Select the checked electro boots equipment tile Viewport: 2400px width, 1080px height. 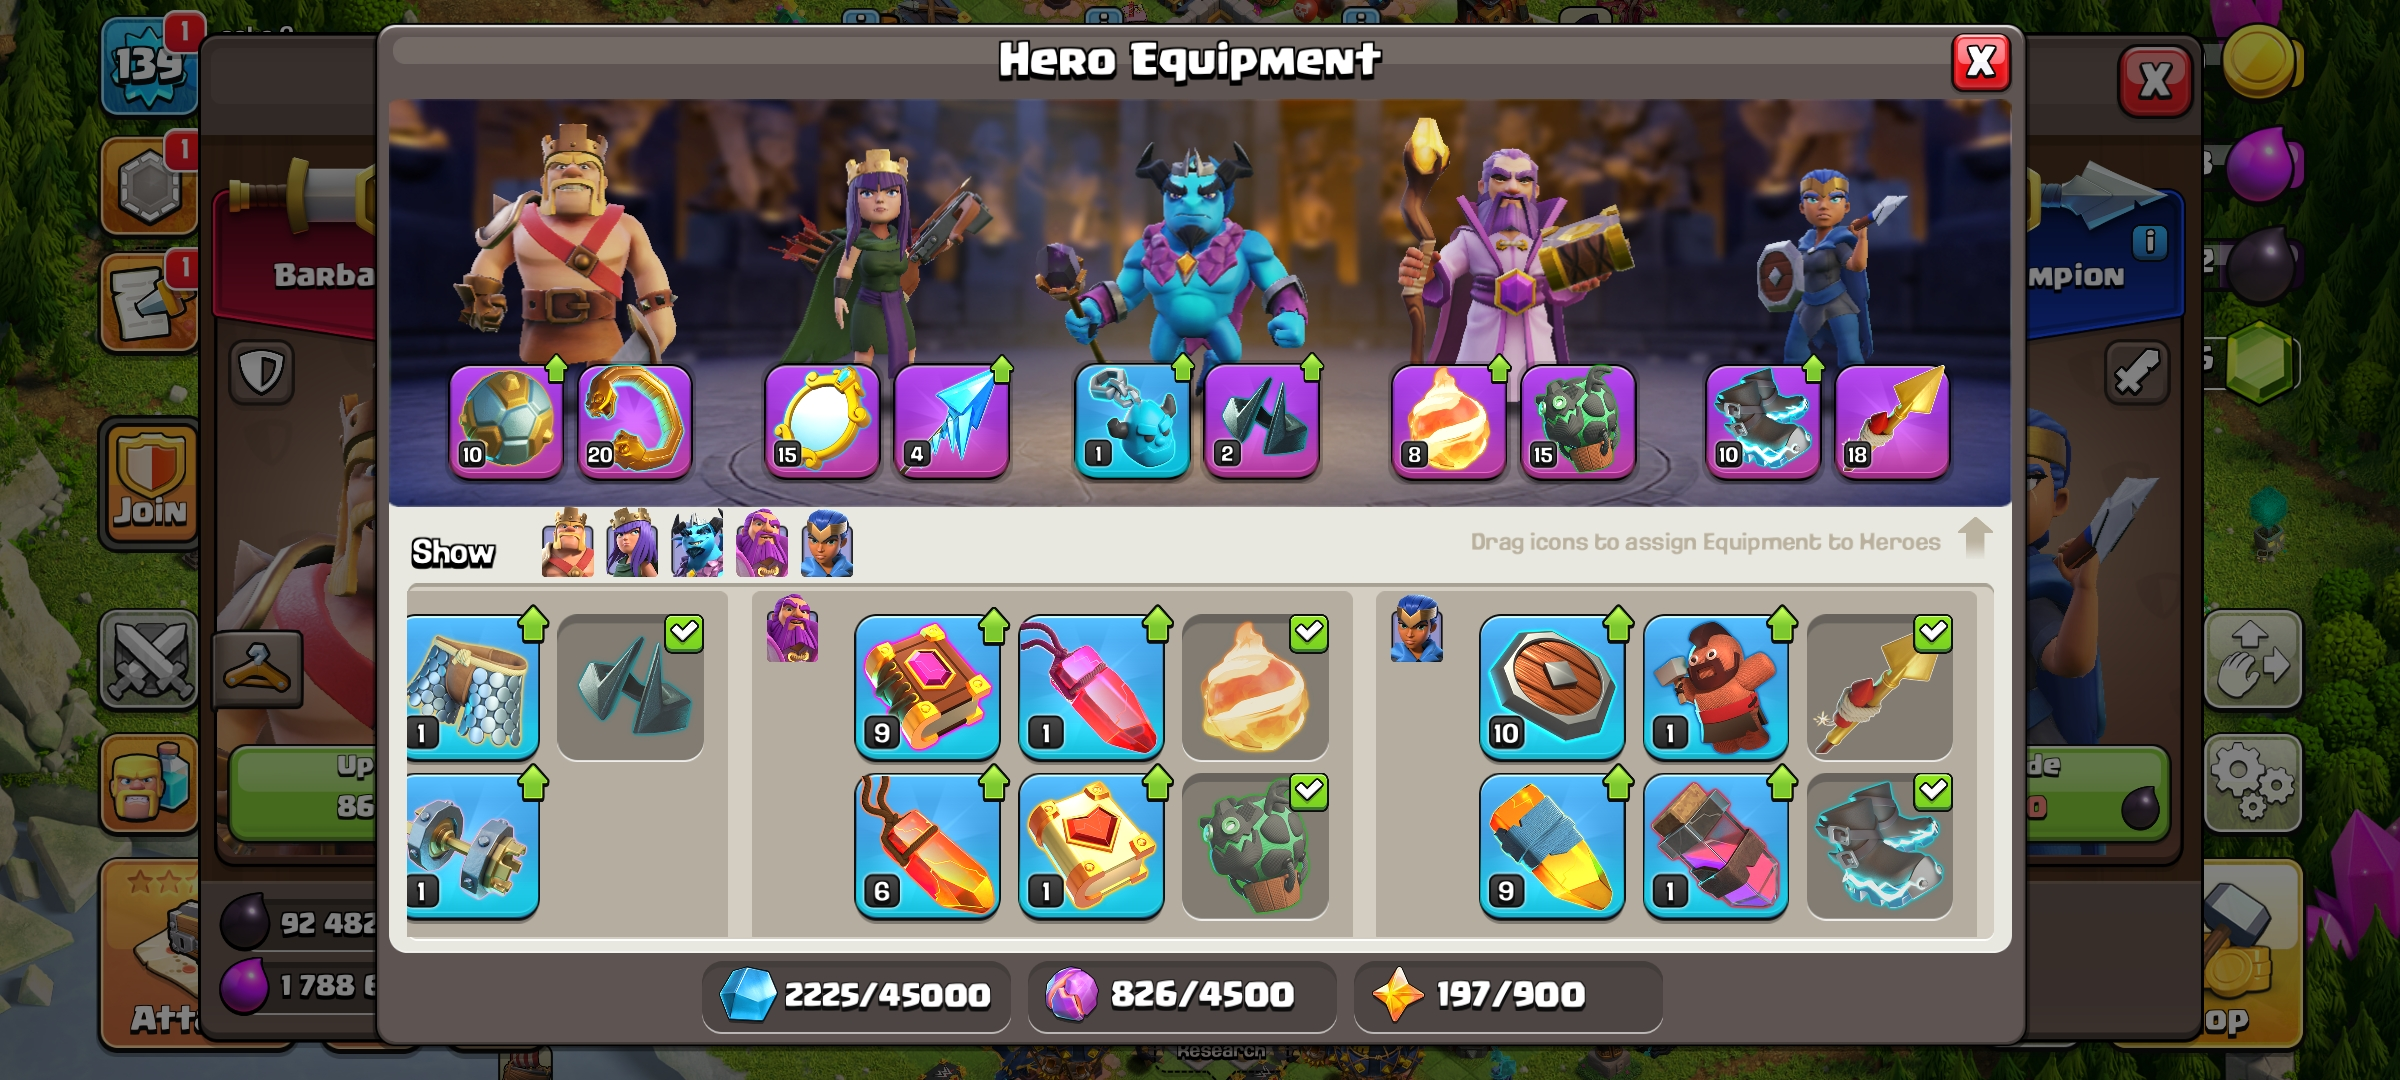point(1880,846)
